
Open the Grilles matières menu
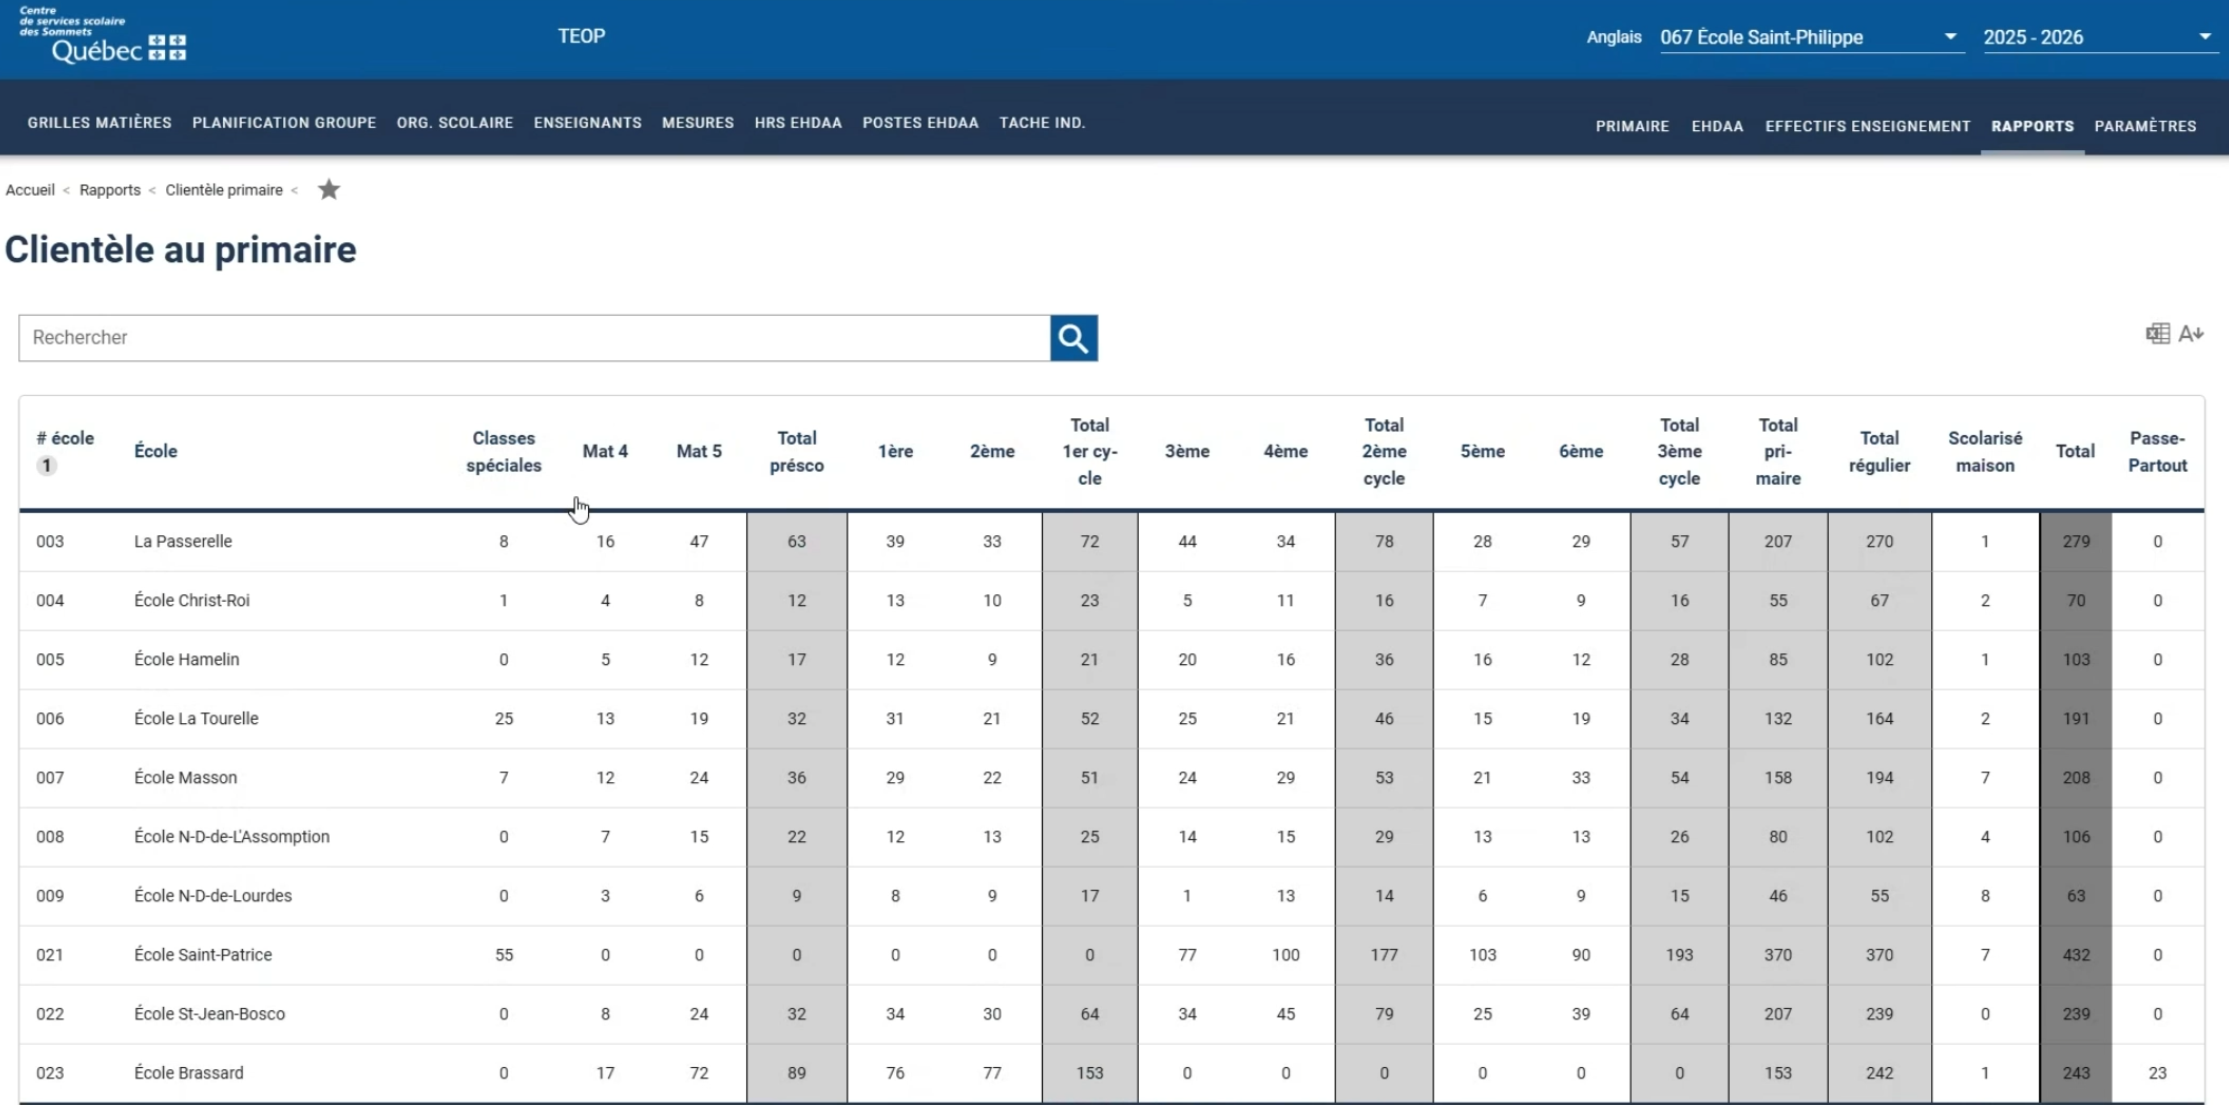point(100,123)
